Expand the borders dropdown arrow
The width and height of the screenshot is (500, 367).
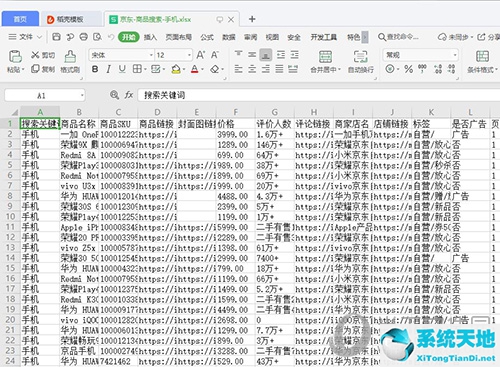click(145, 70)
